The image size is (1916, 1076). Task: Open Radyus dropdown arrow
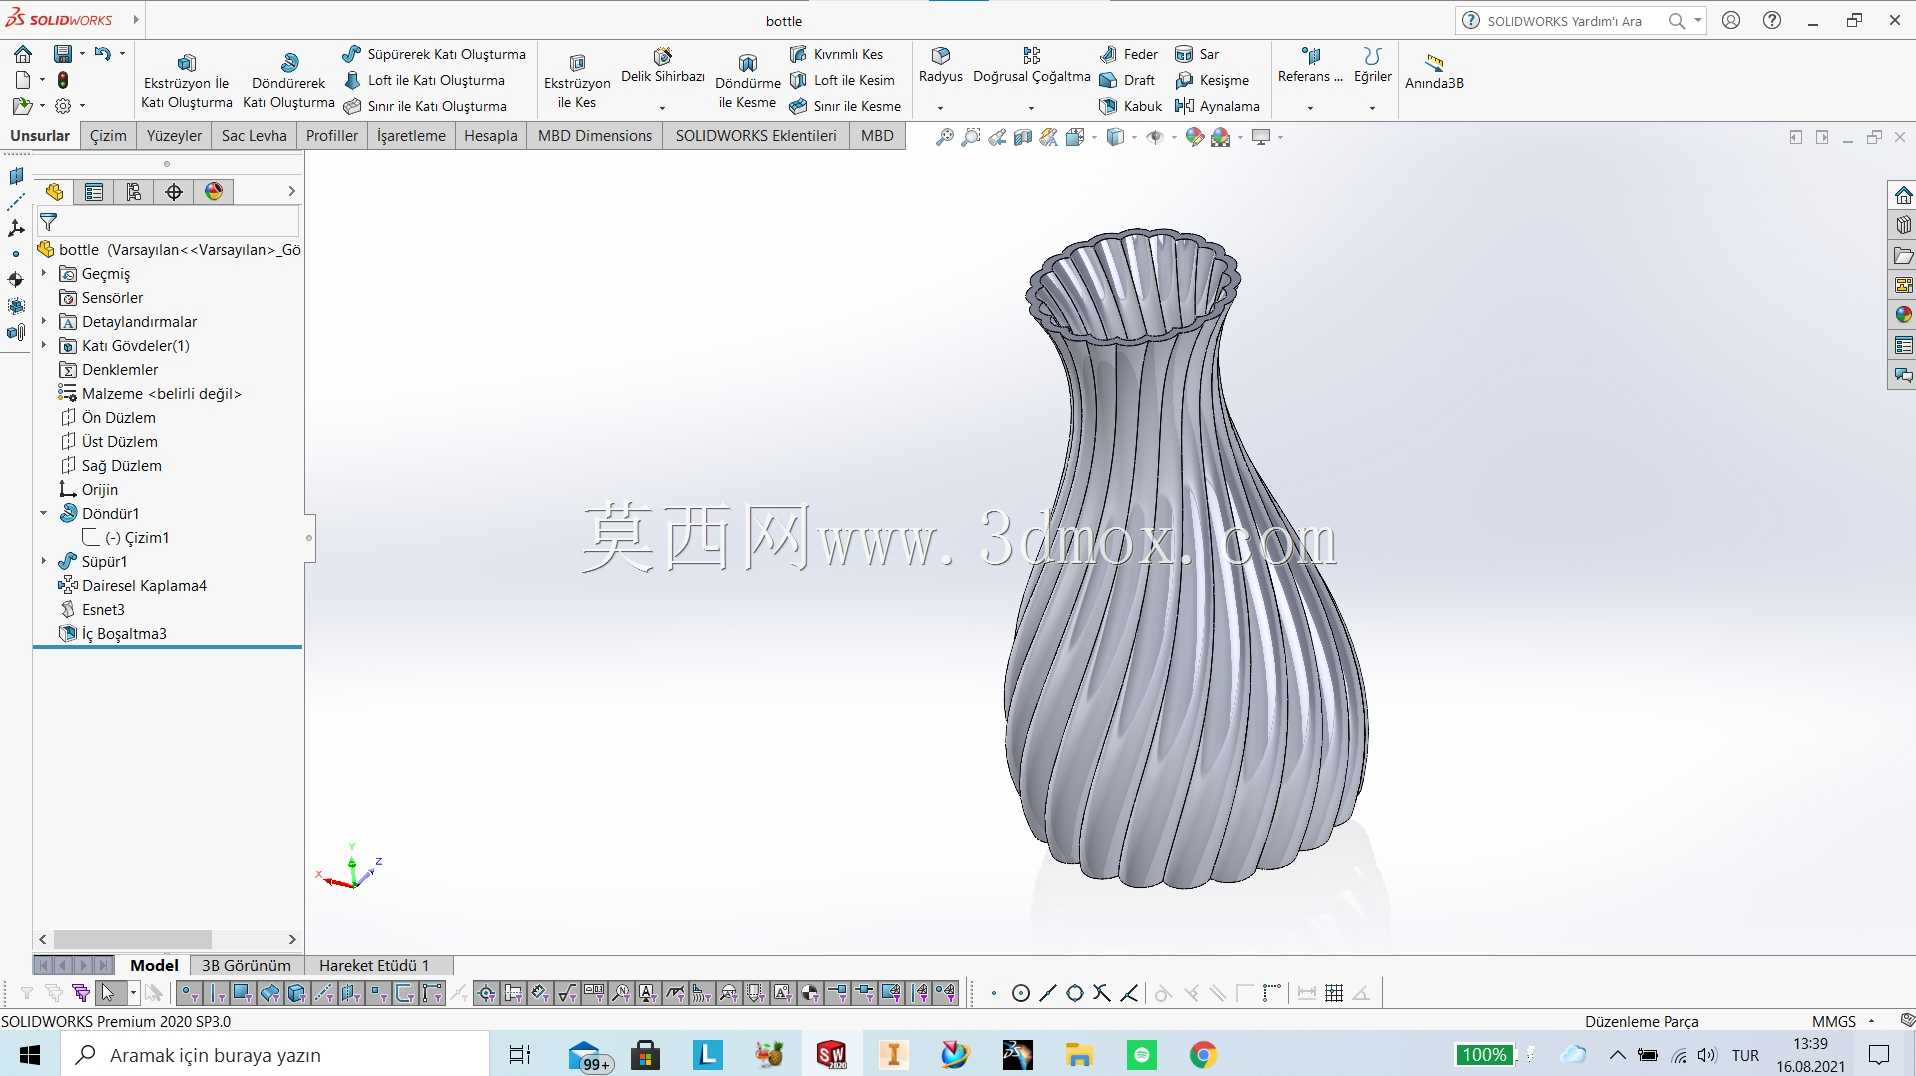pos(940,108)
